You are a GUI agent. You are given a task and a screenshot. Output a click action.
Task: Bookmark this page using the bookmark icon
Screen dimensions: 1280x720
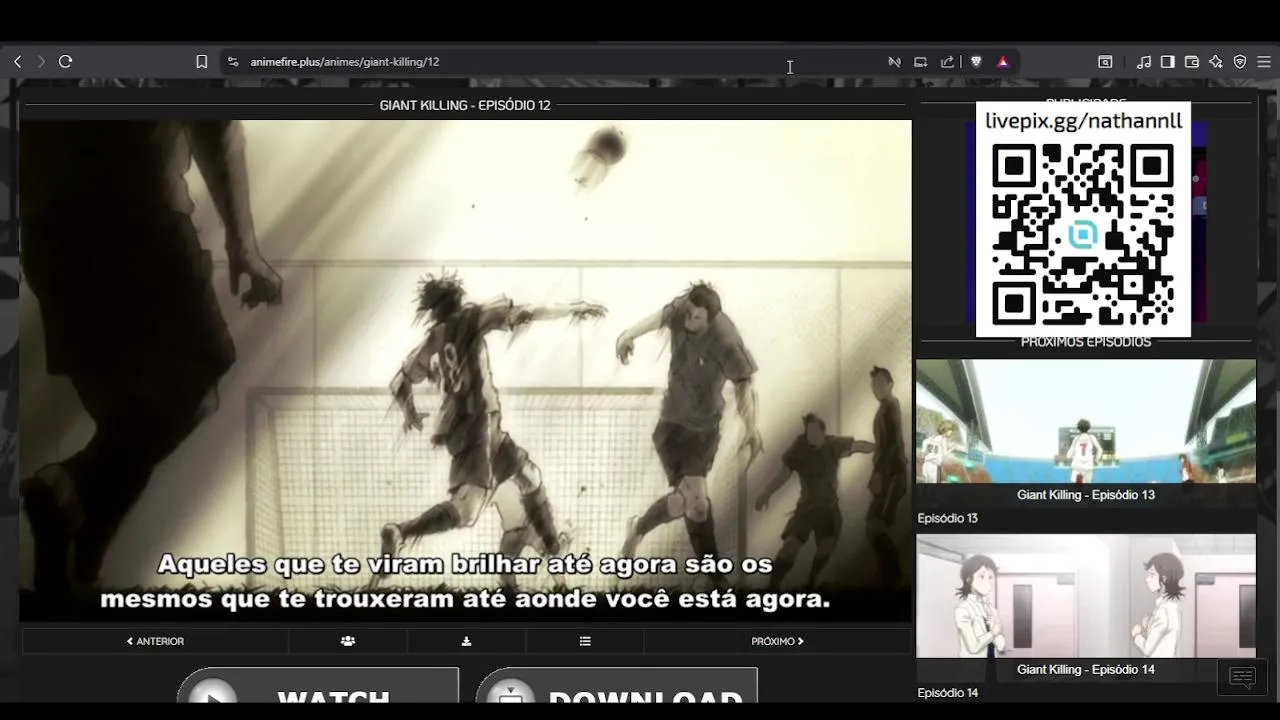pyautogui.click(x=201, y=62)
